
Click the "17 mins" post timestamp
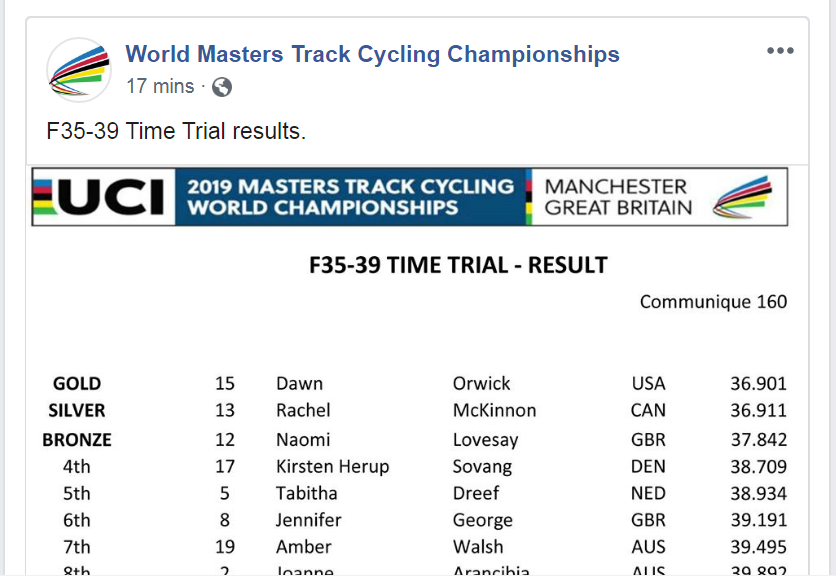(160, 87)
